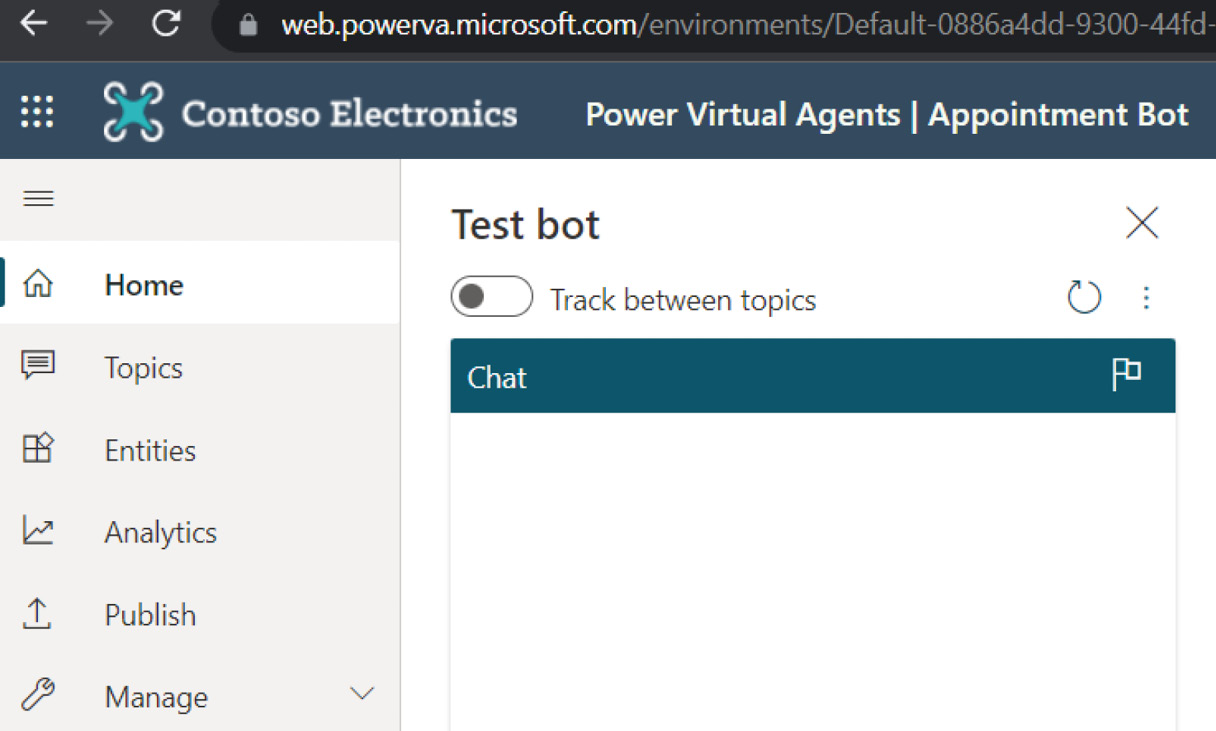The height and width of the screenshot is (731, 1216).
Task: Click the Manage wrench icon
Action: click(38, 694)
